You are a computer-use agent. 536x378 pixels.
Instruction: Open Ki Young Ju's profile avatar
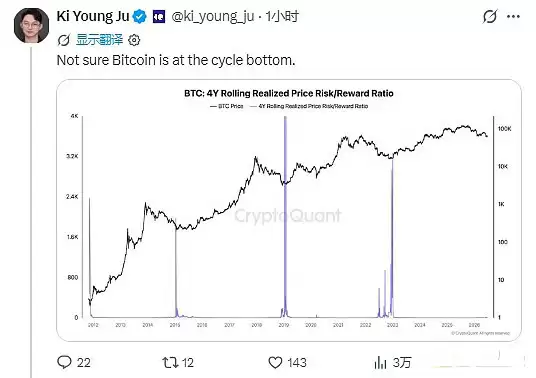[x=31, y=26]
